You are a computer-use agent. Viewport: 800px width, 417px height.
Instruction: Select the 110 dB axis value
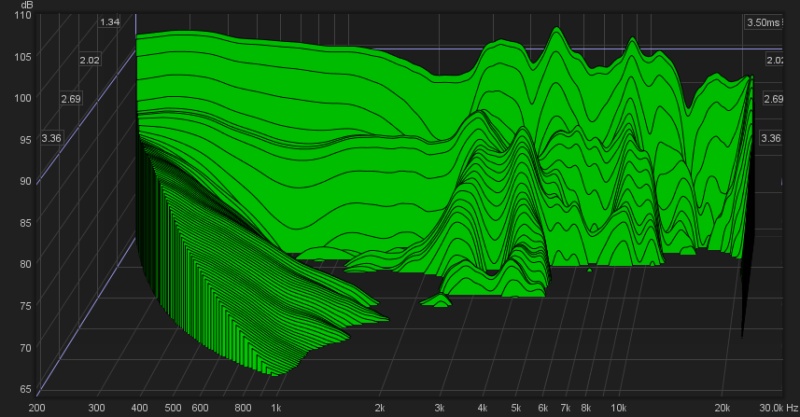click(x=22, y=15)
